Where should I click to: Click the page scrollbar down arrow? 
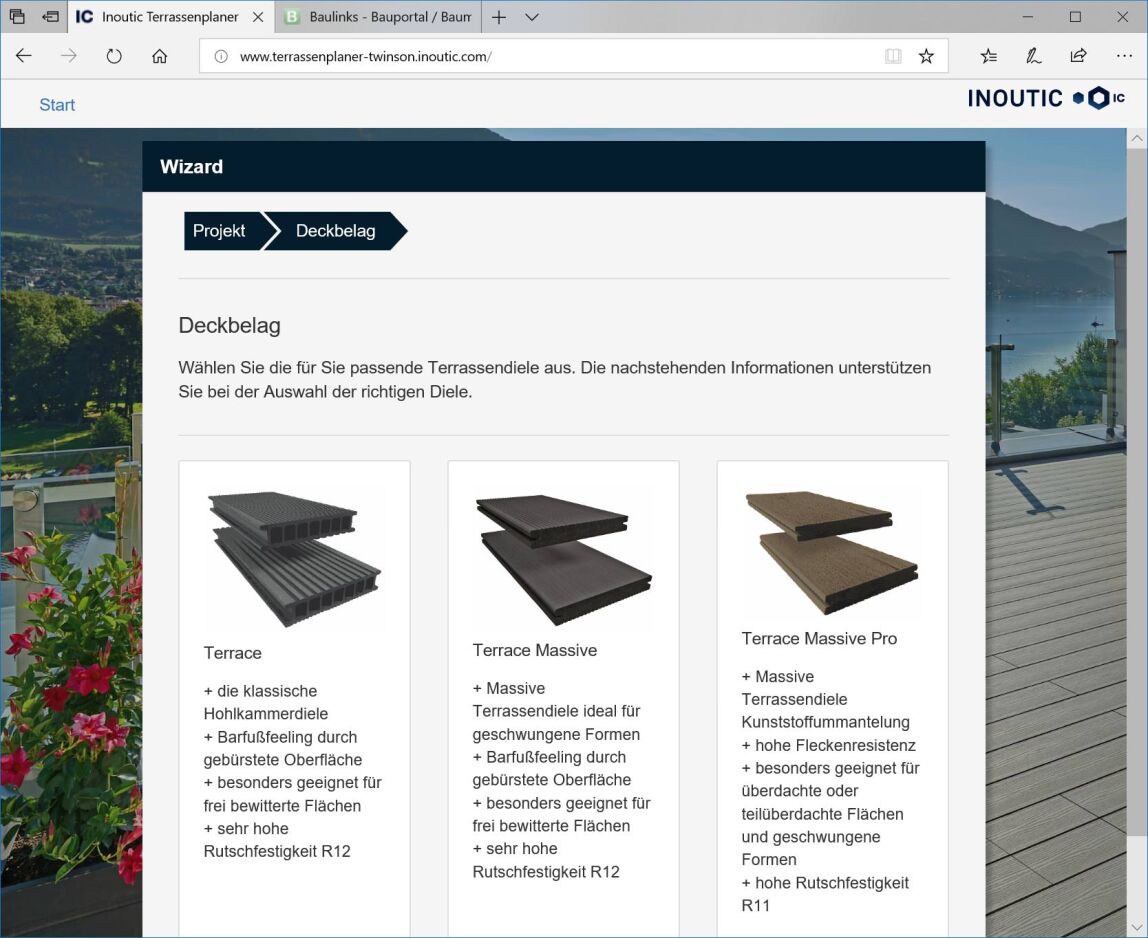click(1136, 926)
